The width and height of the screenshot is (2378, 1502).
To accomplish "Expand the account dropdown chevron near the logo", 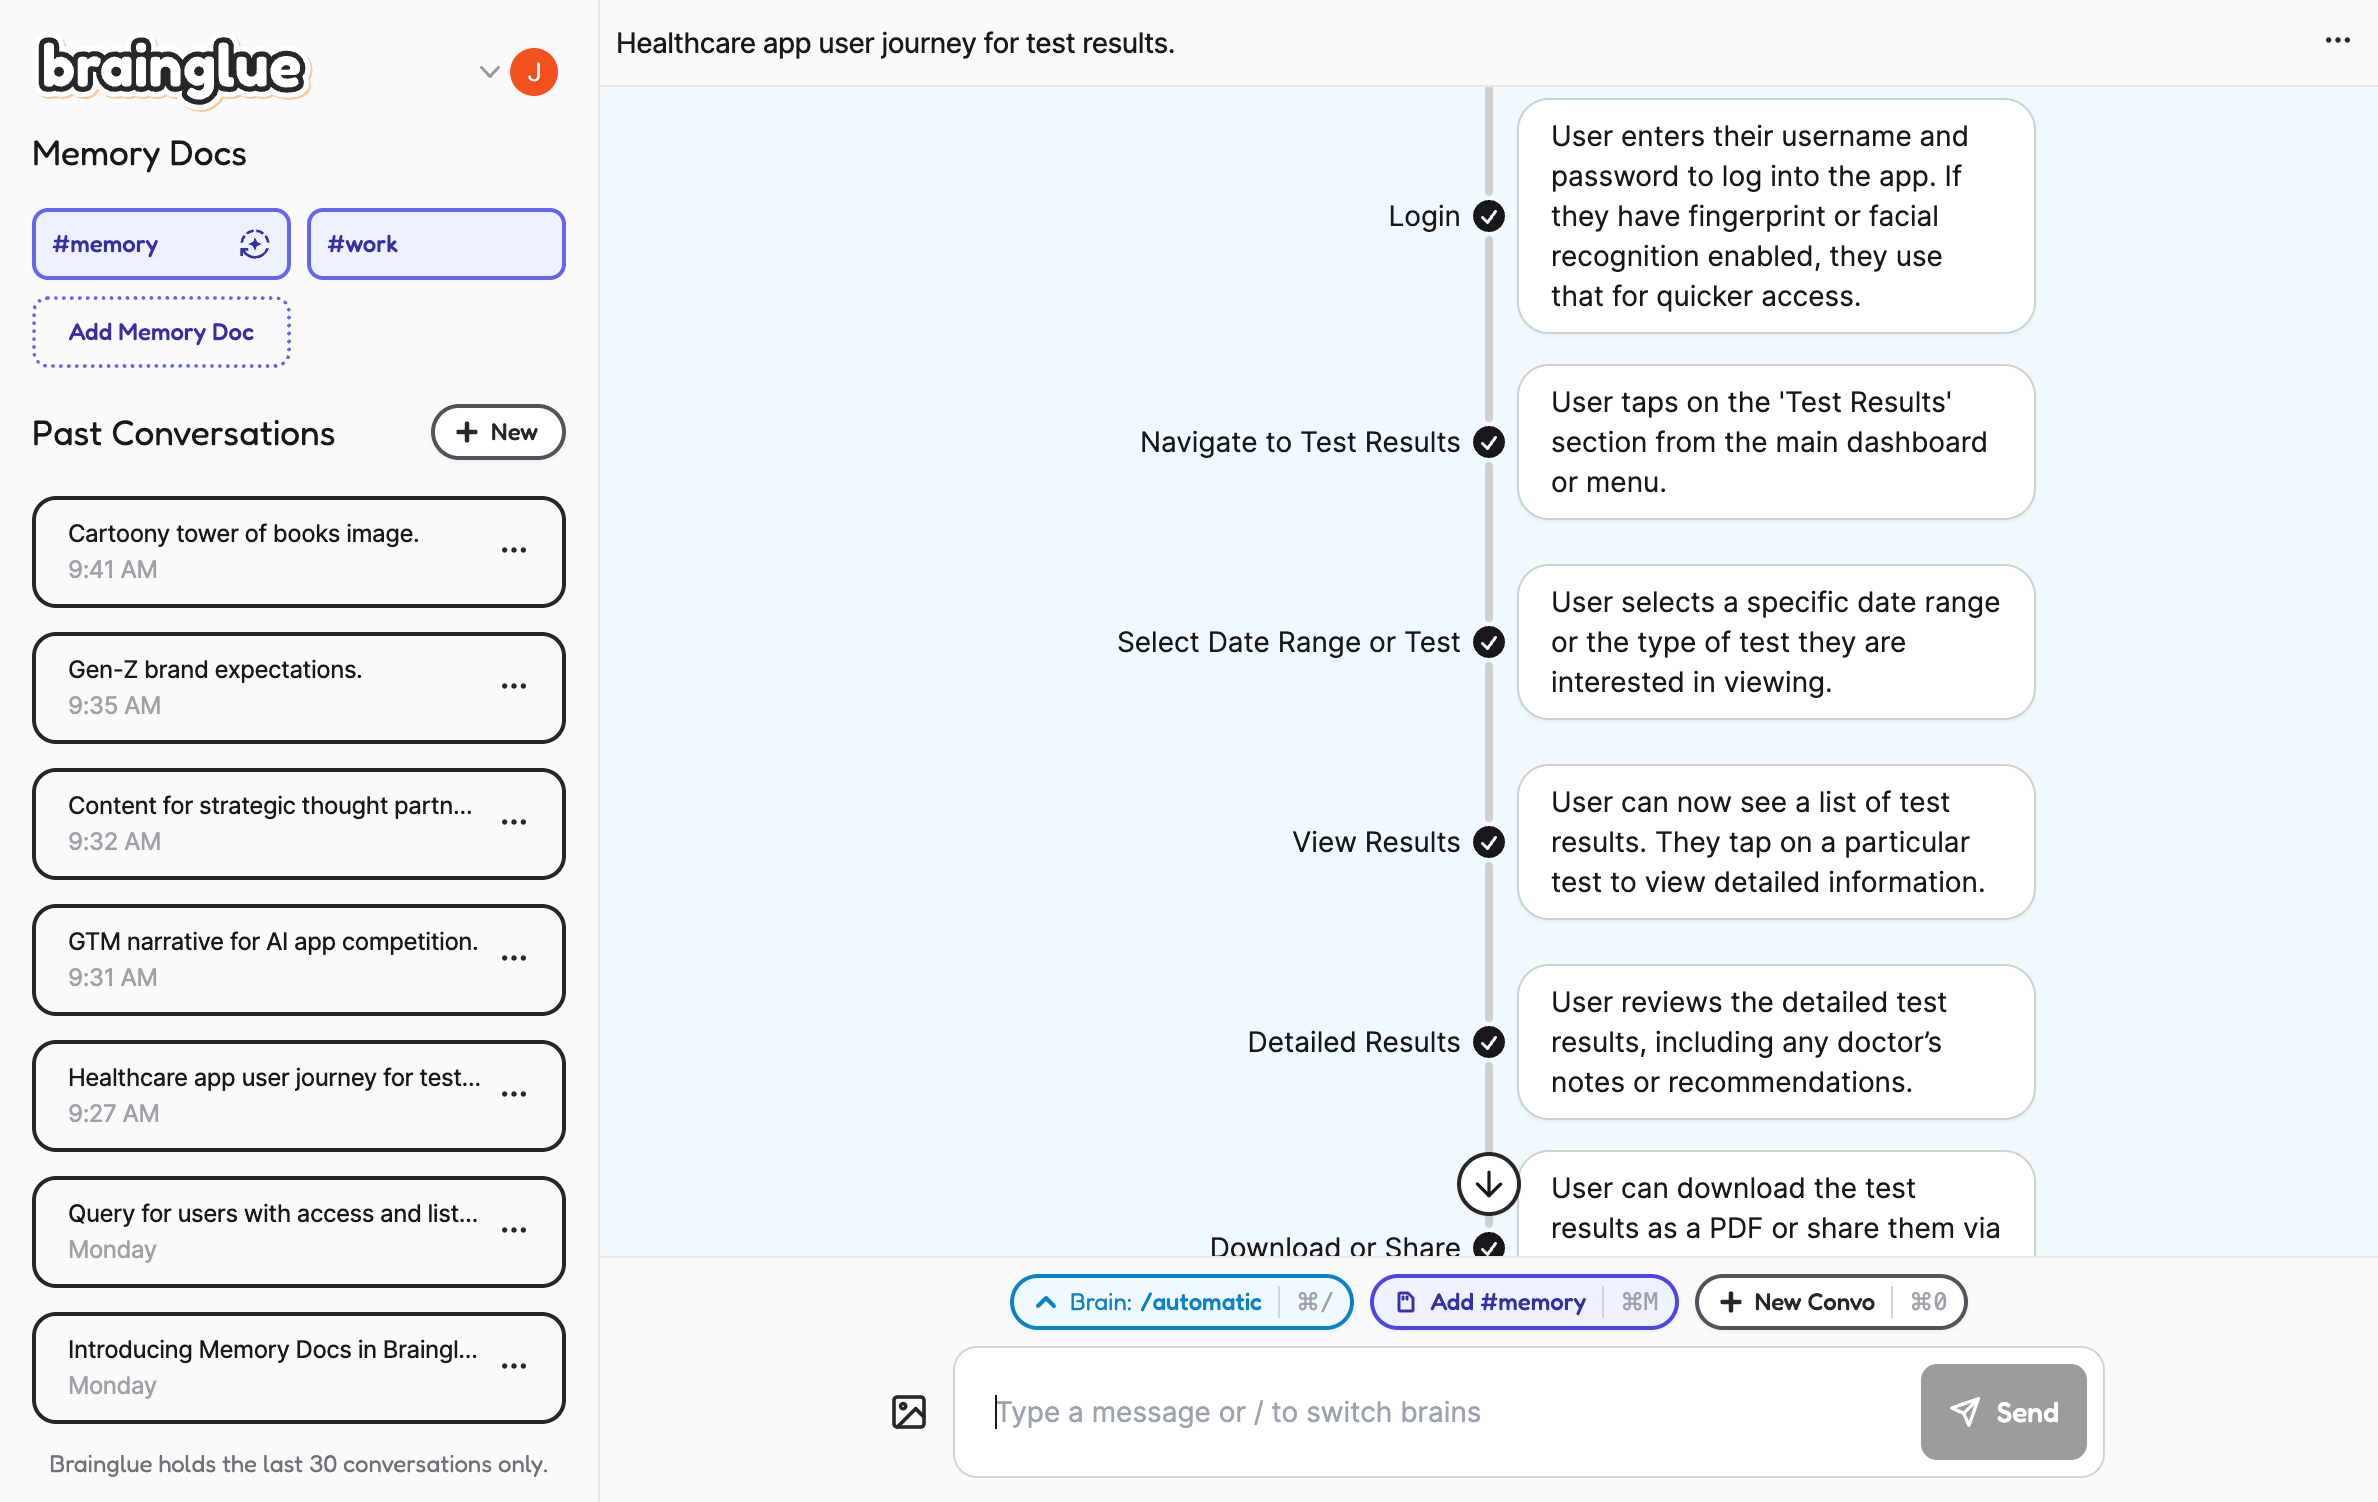I will click(x=488, y=71).
